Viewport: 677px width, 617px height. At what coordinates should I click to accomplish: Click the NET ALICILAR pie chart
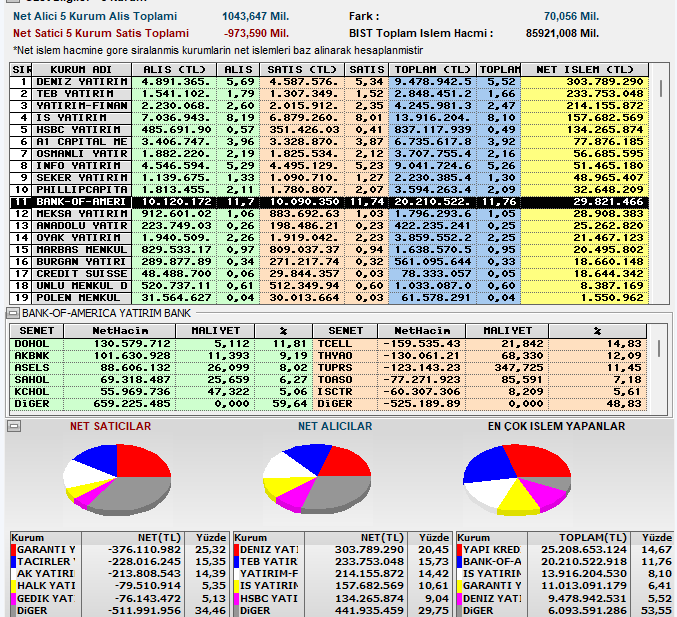click(317, 478)
